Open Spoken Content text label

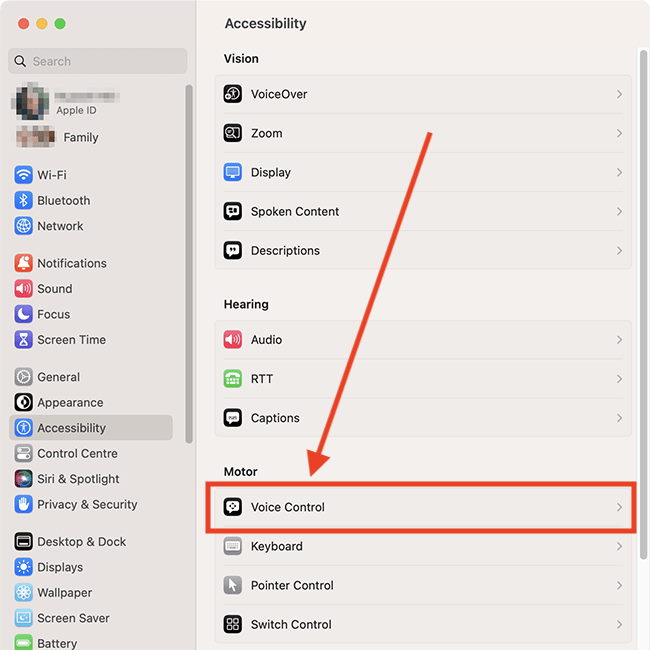click(295, 211)
